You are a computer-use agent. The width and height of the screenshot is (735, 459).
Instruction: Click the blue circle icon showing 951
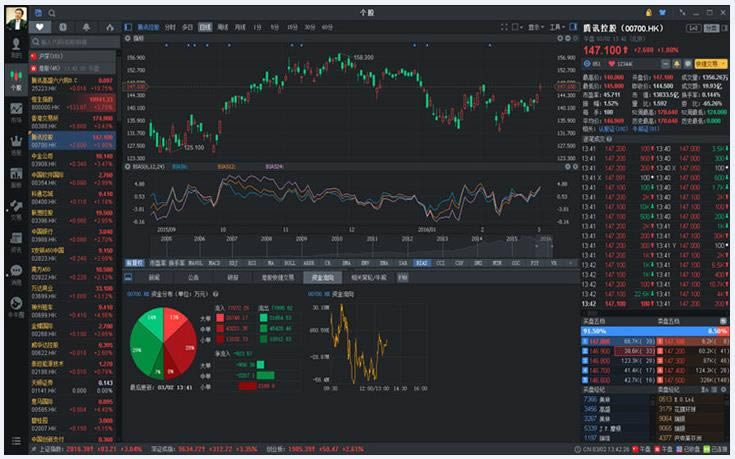tap(587, 63)
